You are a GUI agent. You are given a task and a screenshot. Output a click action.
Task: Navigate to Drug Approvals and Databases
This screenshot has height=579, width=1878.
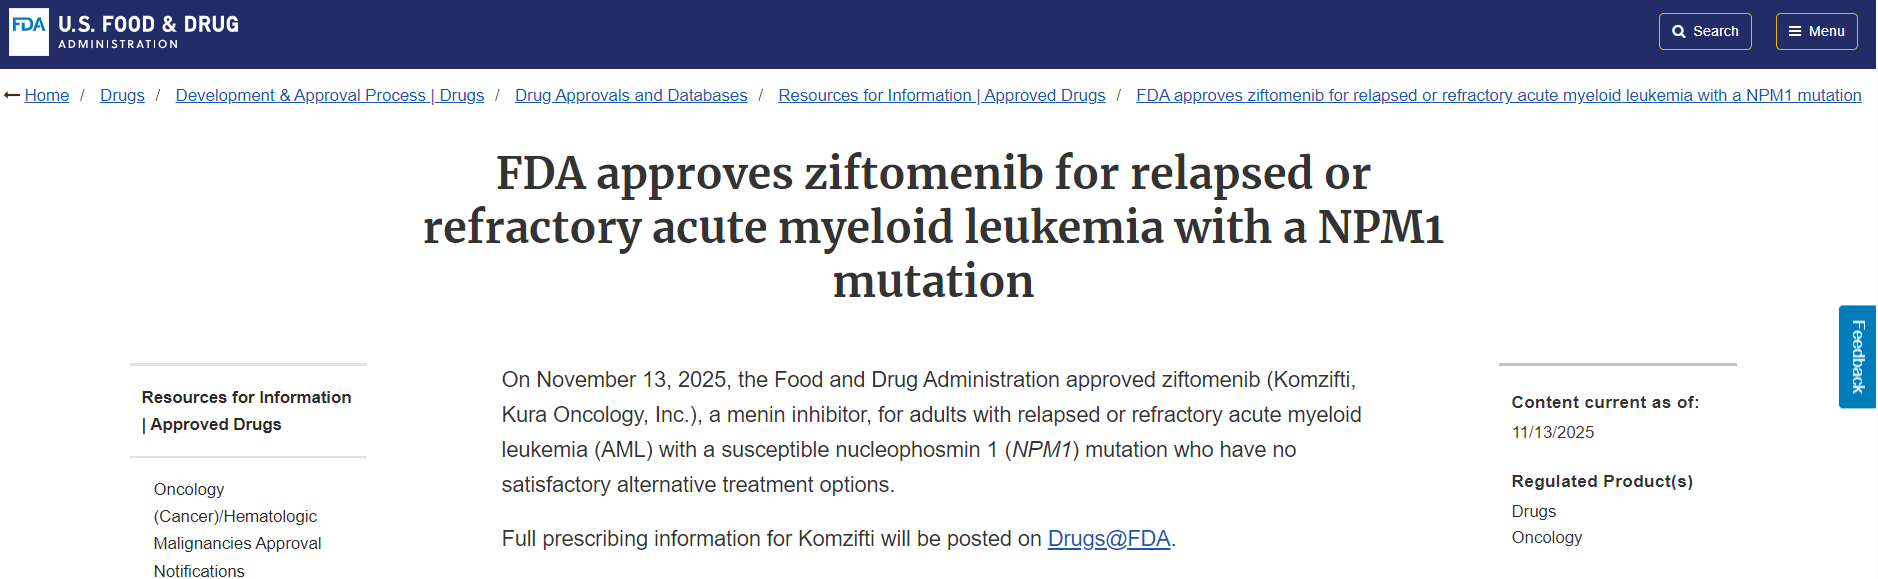[631, 96]
